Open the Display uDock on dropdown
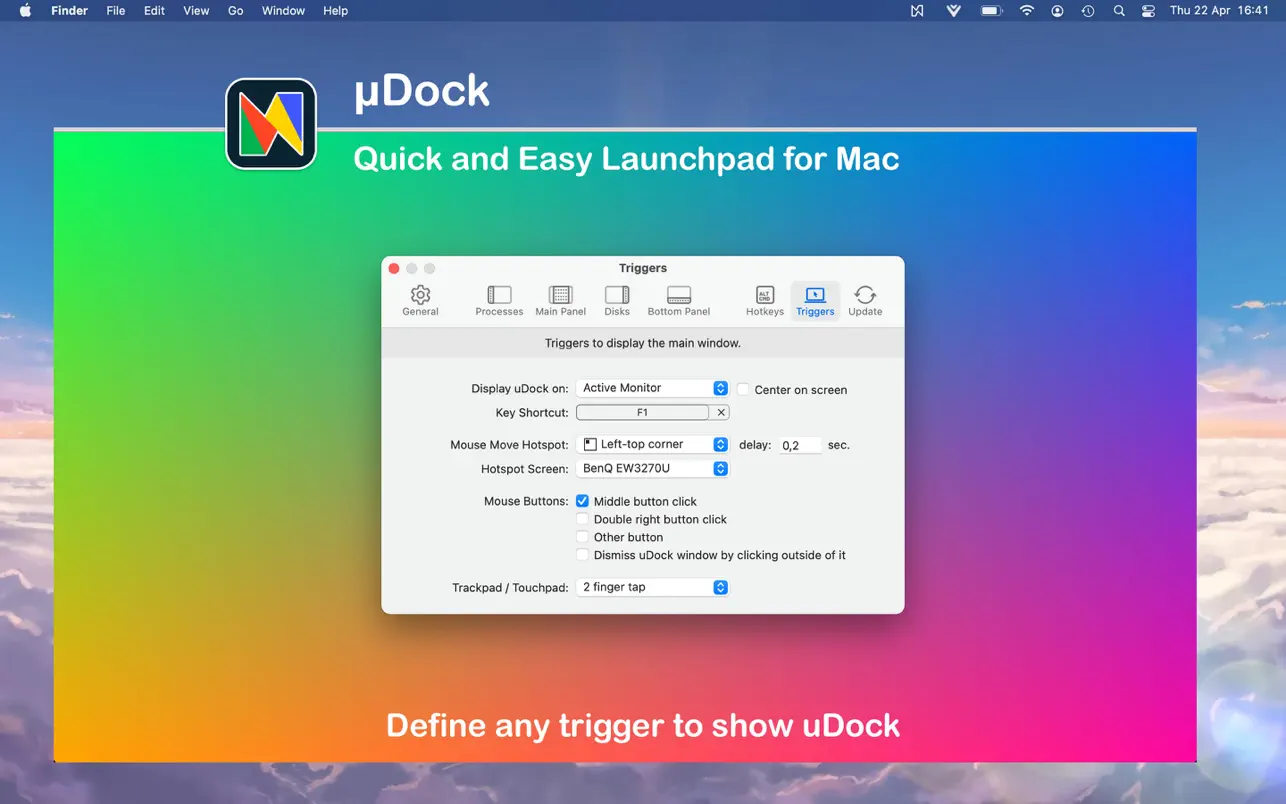The width and height of the screenshot is (1286, 804). [x=652, y=388]
